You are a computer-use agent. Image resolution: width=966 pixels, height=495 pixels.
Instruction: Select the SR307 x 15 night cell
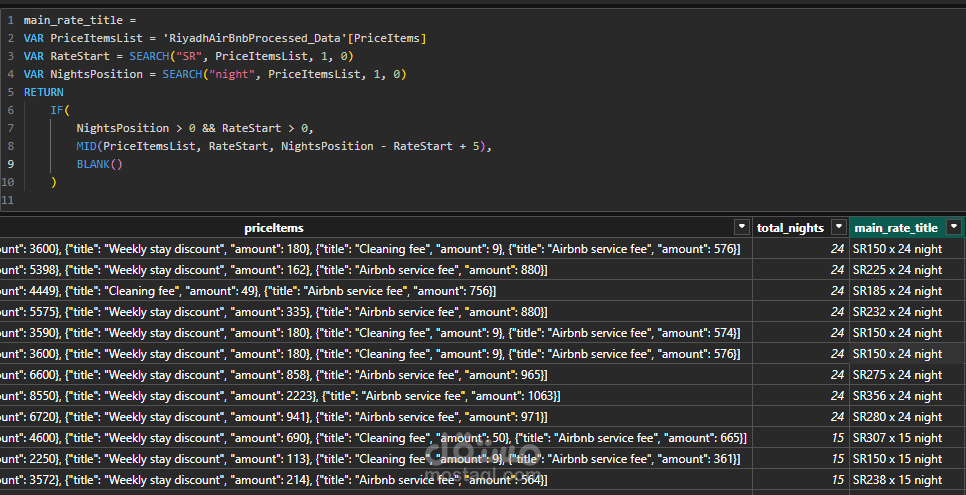[x=897, y=438]
